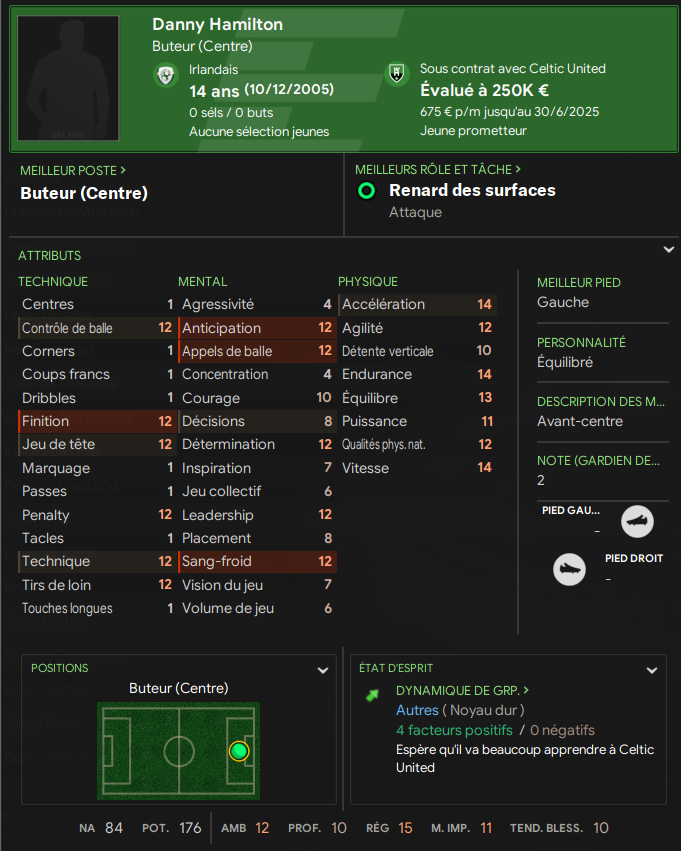Select the Finition attribute row
The image size is (681, 851).
coord(96,421)
